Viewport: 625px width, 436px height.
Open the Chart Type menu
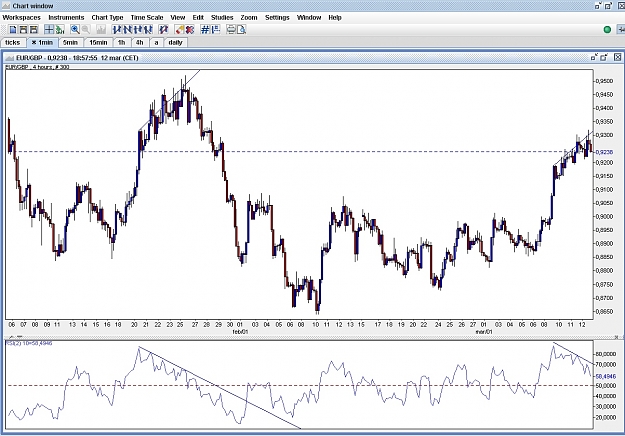pos(107,18)
